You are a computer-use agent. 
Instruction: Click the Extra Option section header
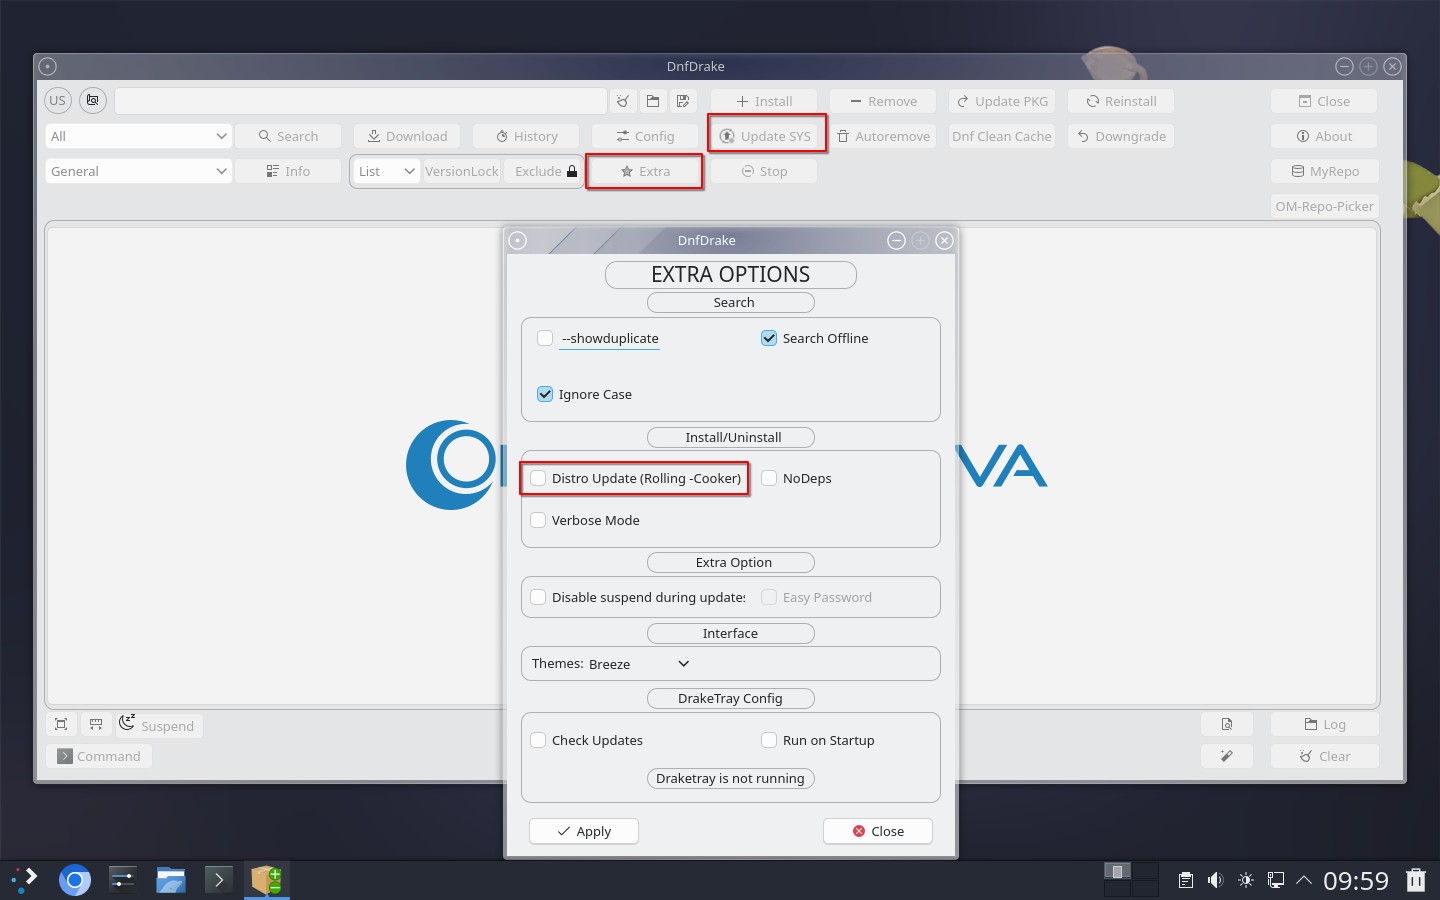(731, 562)
